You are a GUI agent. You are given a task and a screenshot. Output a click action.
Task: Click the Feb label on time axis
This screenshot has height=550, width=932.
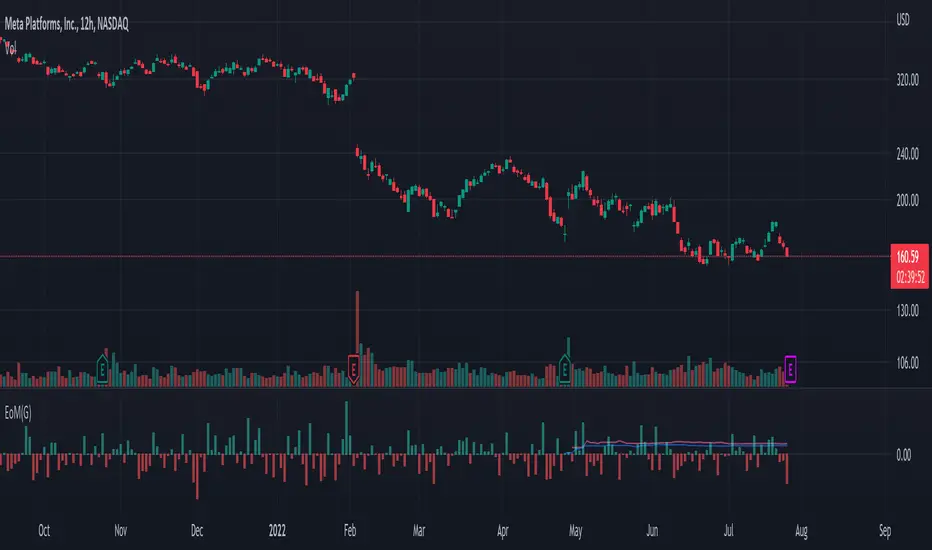[350, 530]
